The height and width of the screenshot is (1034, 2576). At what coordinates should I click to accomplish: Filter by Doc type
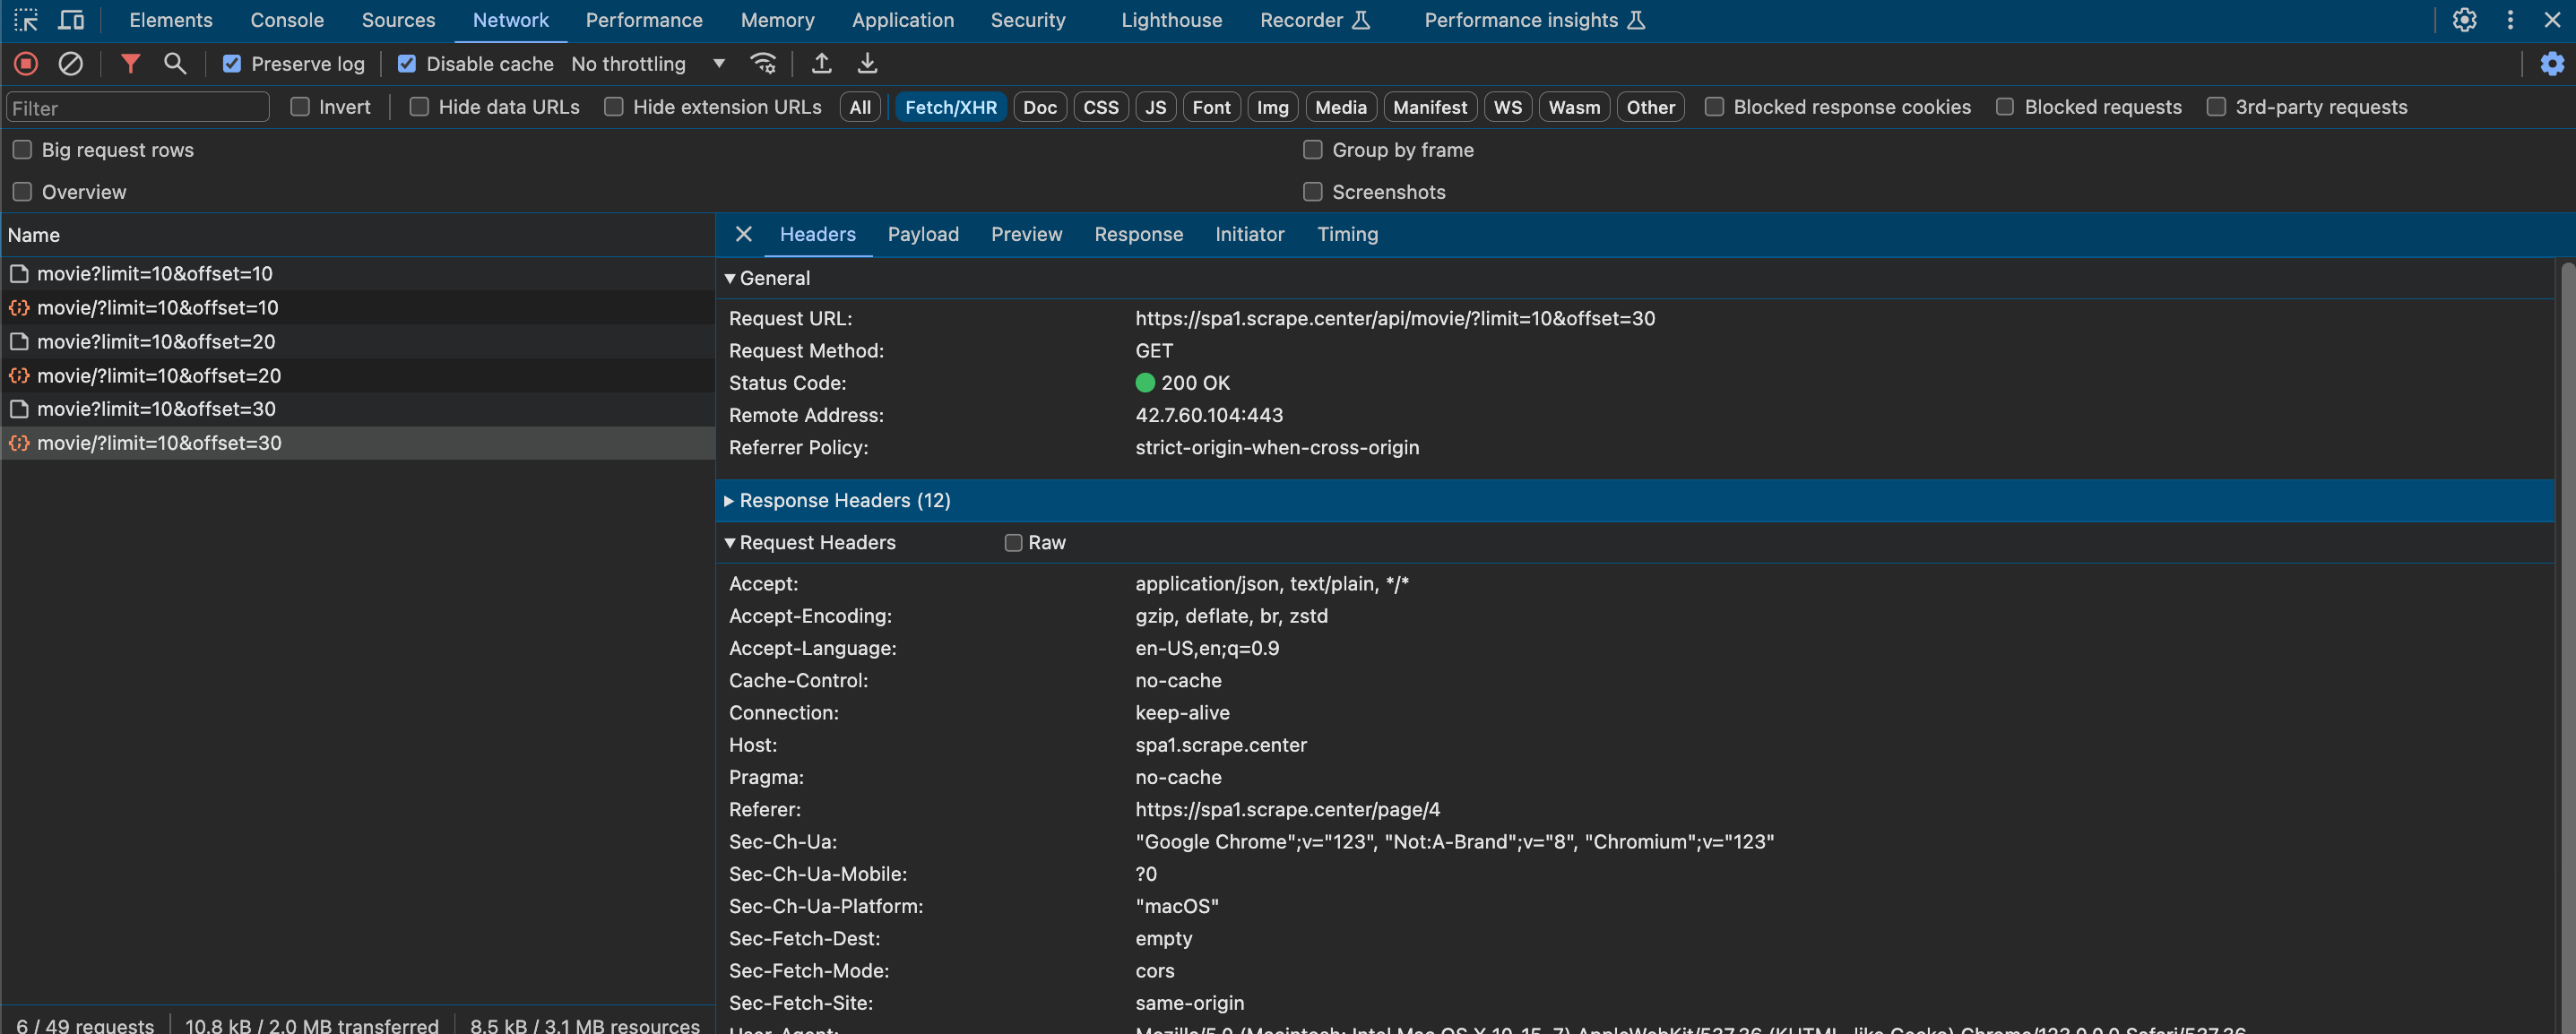[1040, 107]
